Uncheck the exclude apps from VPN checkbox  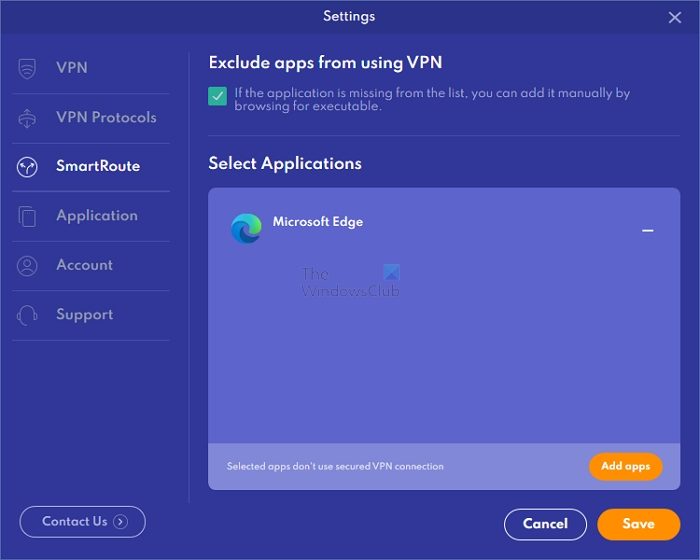click(x=217, y=96)
